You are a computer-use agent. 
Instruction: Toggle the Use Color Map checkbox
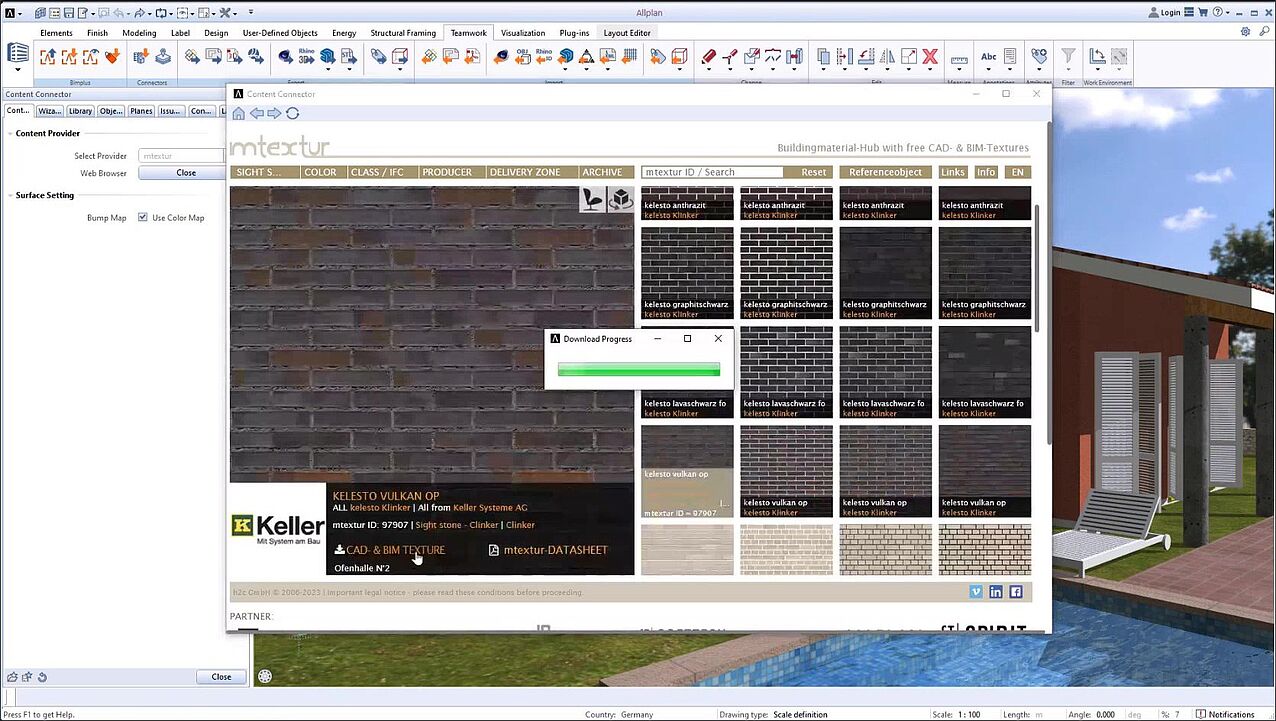pos(143,217)
